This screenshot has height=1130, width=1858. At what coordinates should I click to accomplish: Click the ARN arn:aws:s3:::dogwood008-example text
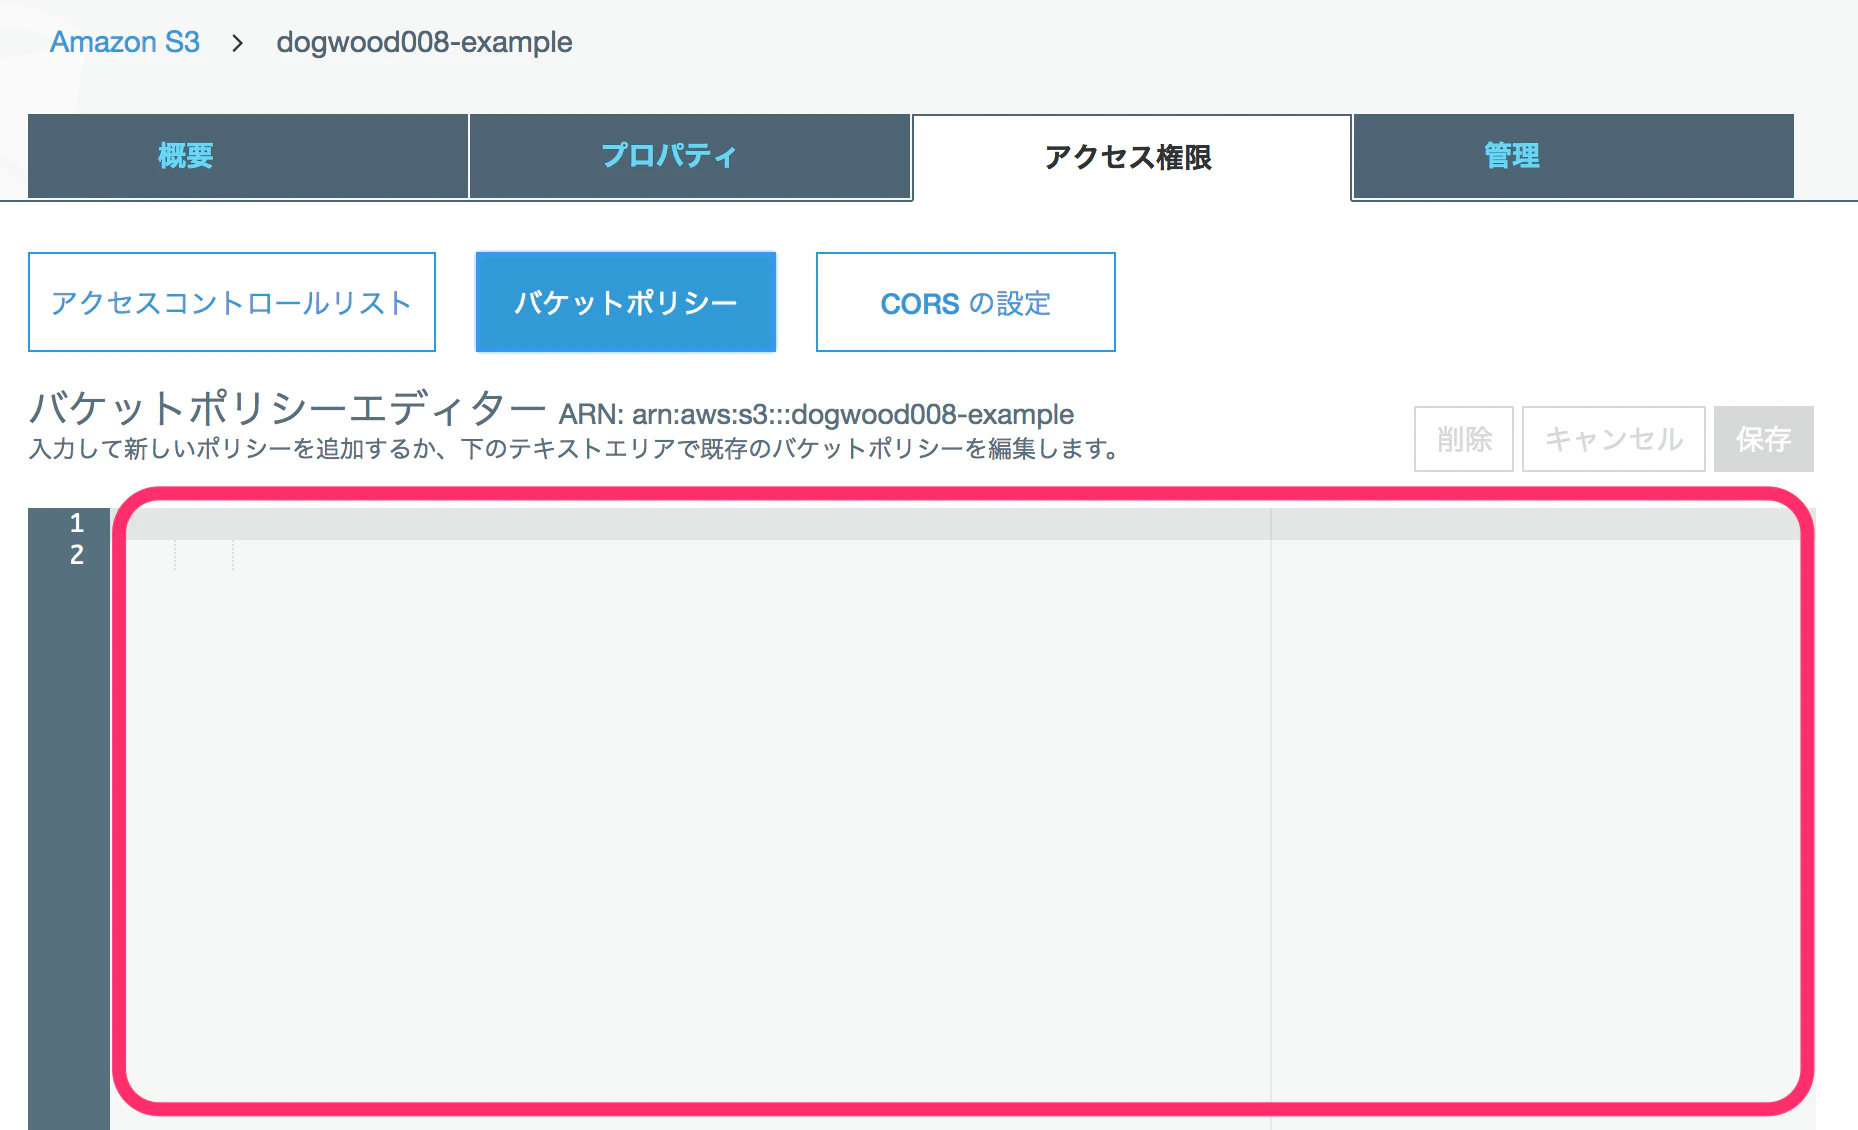(x=816, y=414)
